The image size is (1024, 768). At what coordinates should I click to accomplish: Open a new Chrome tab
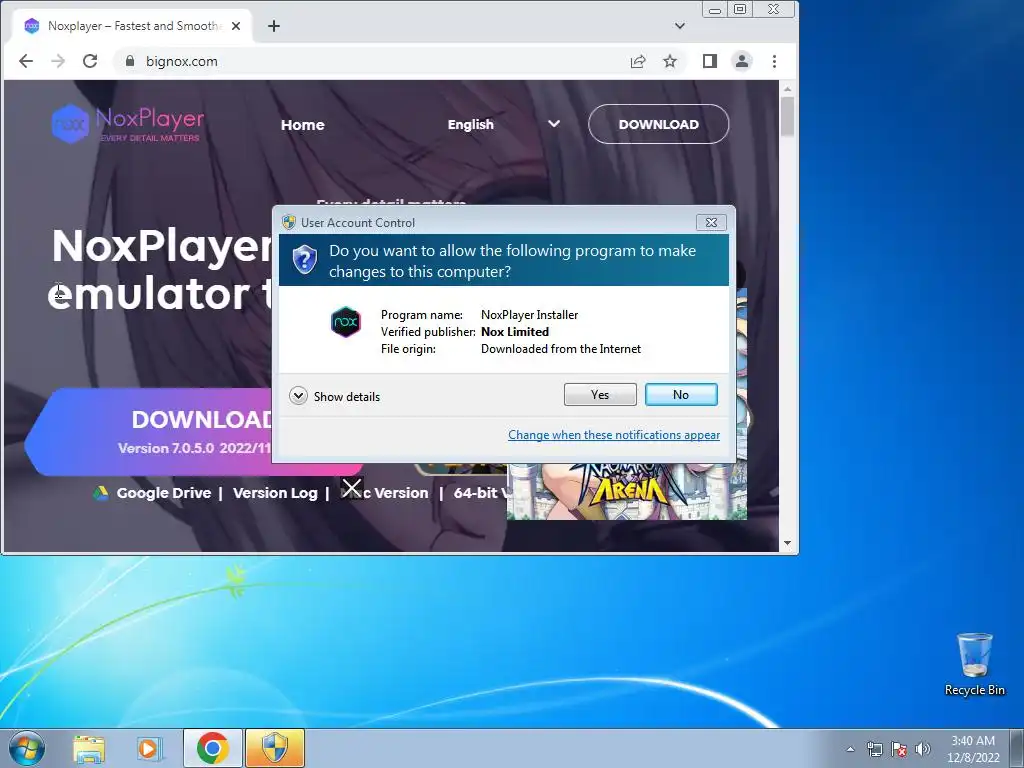[274, 26]
